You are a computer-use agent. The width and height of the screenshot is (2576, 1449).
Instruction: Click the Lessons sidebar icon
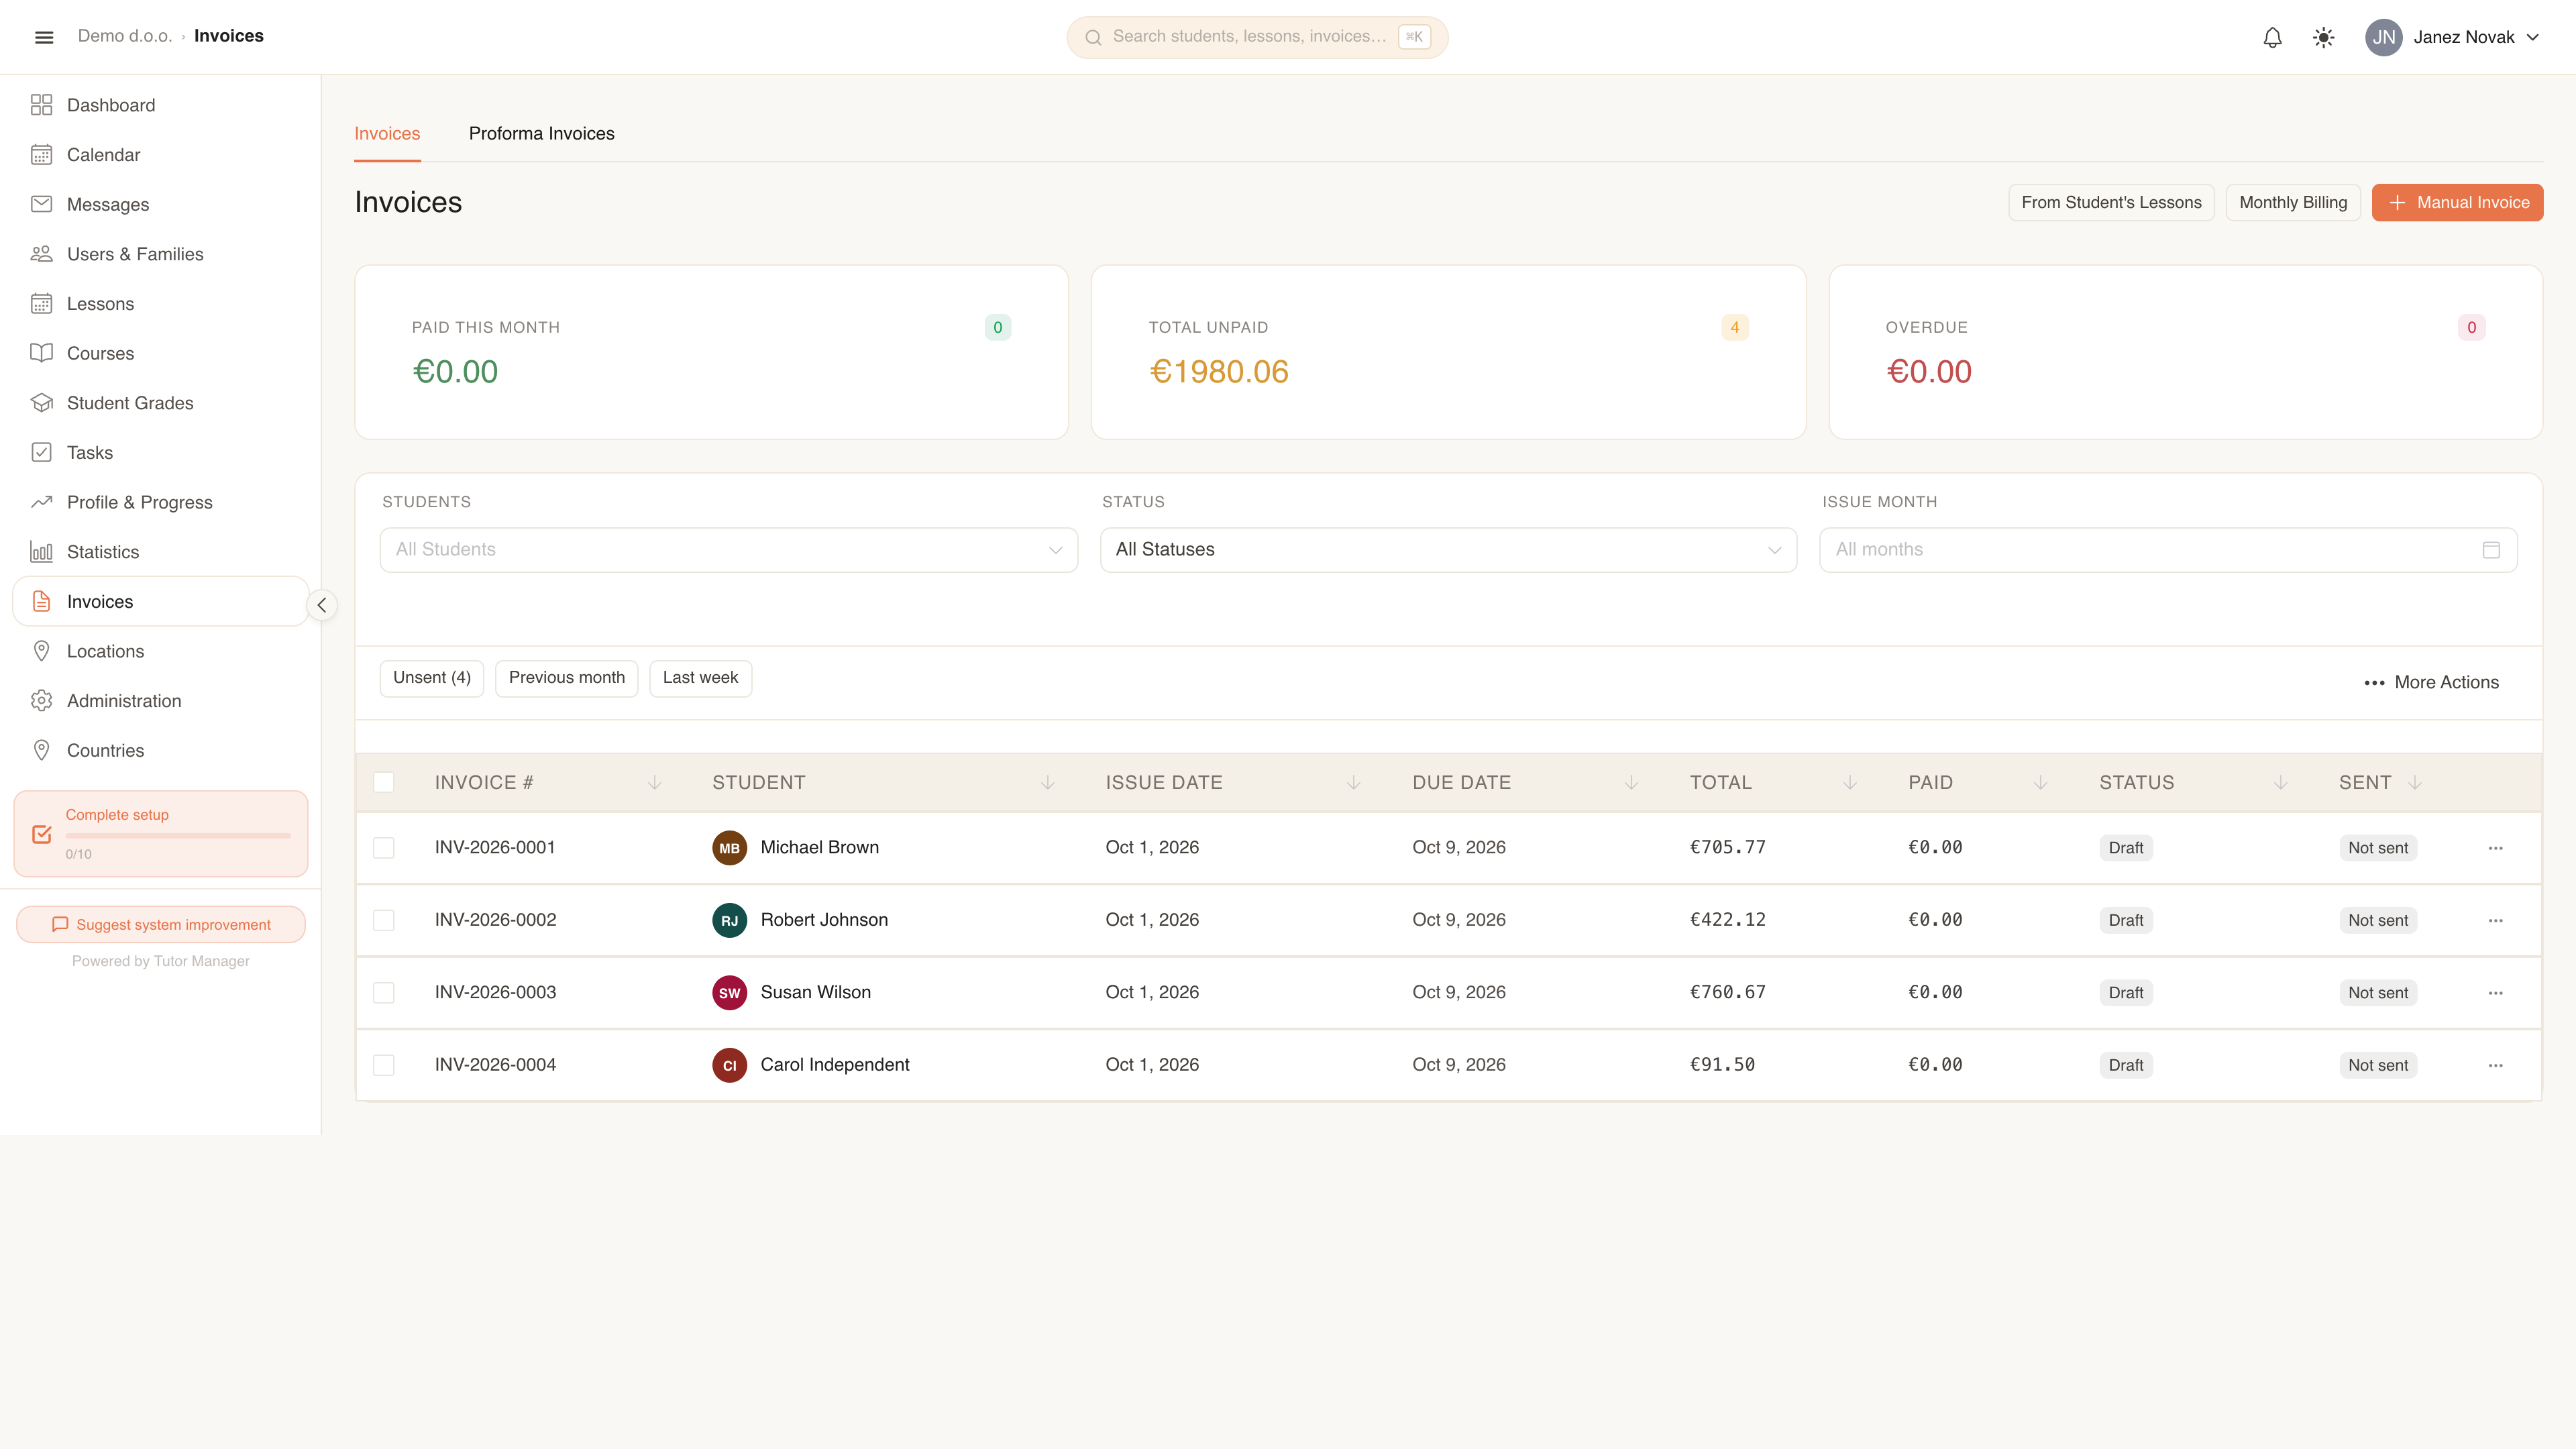[41, 304]
